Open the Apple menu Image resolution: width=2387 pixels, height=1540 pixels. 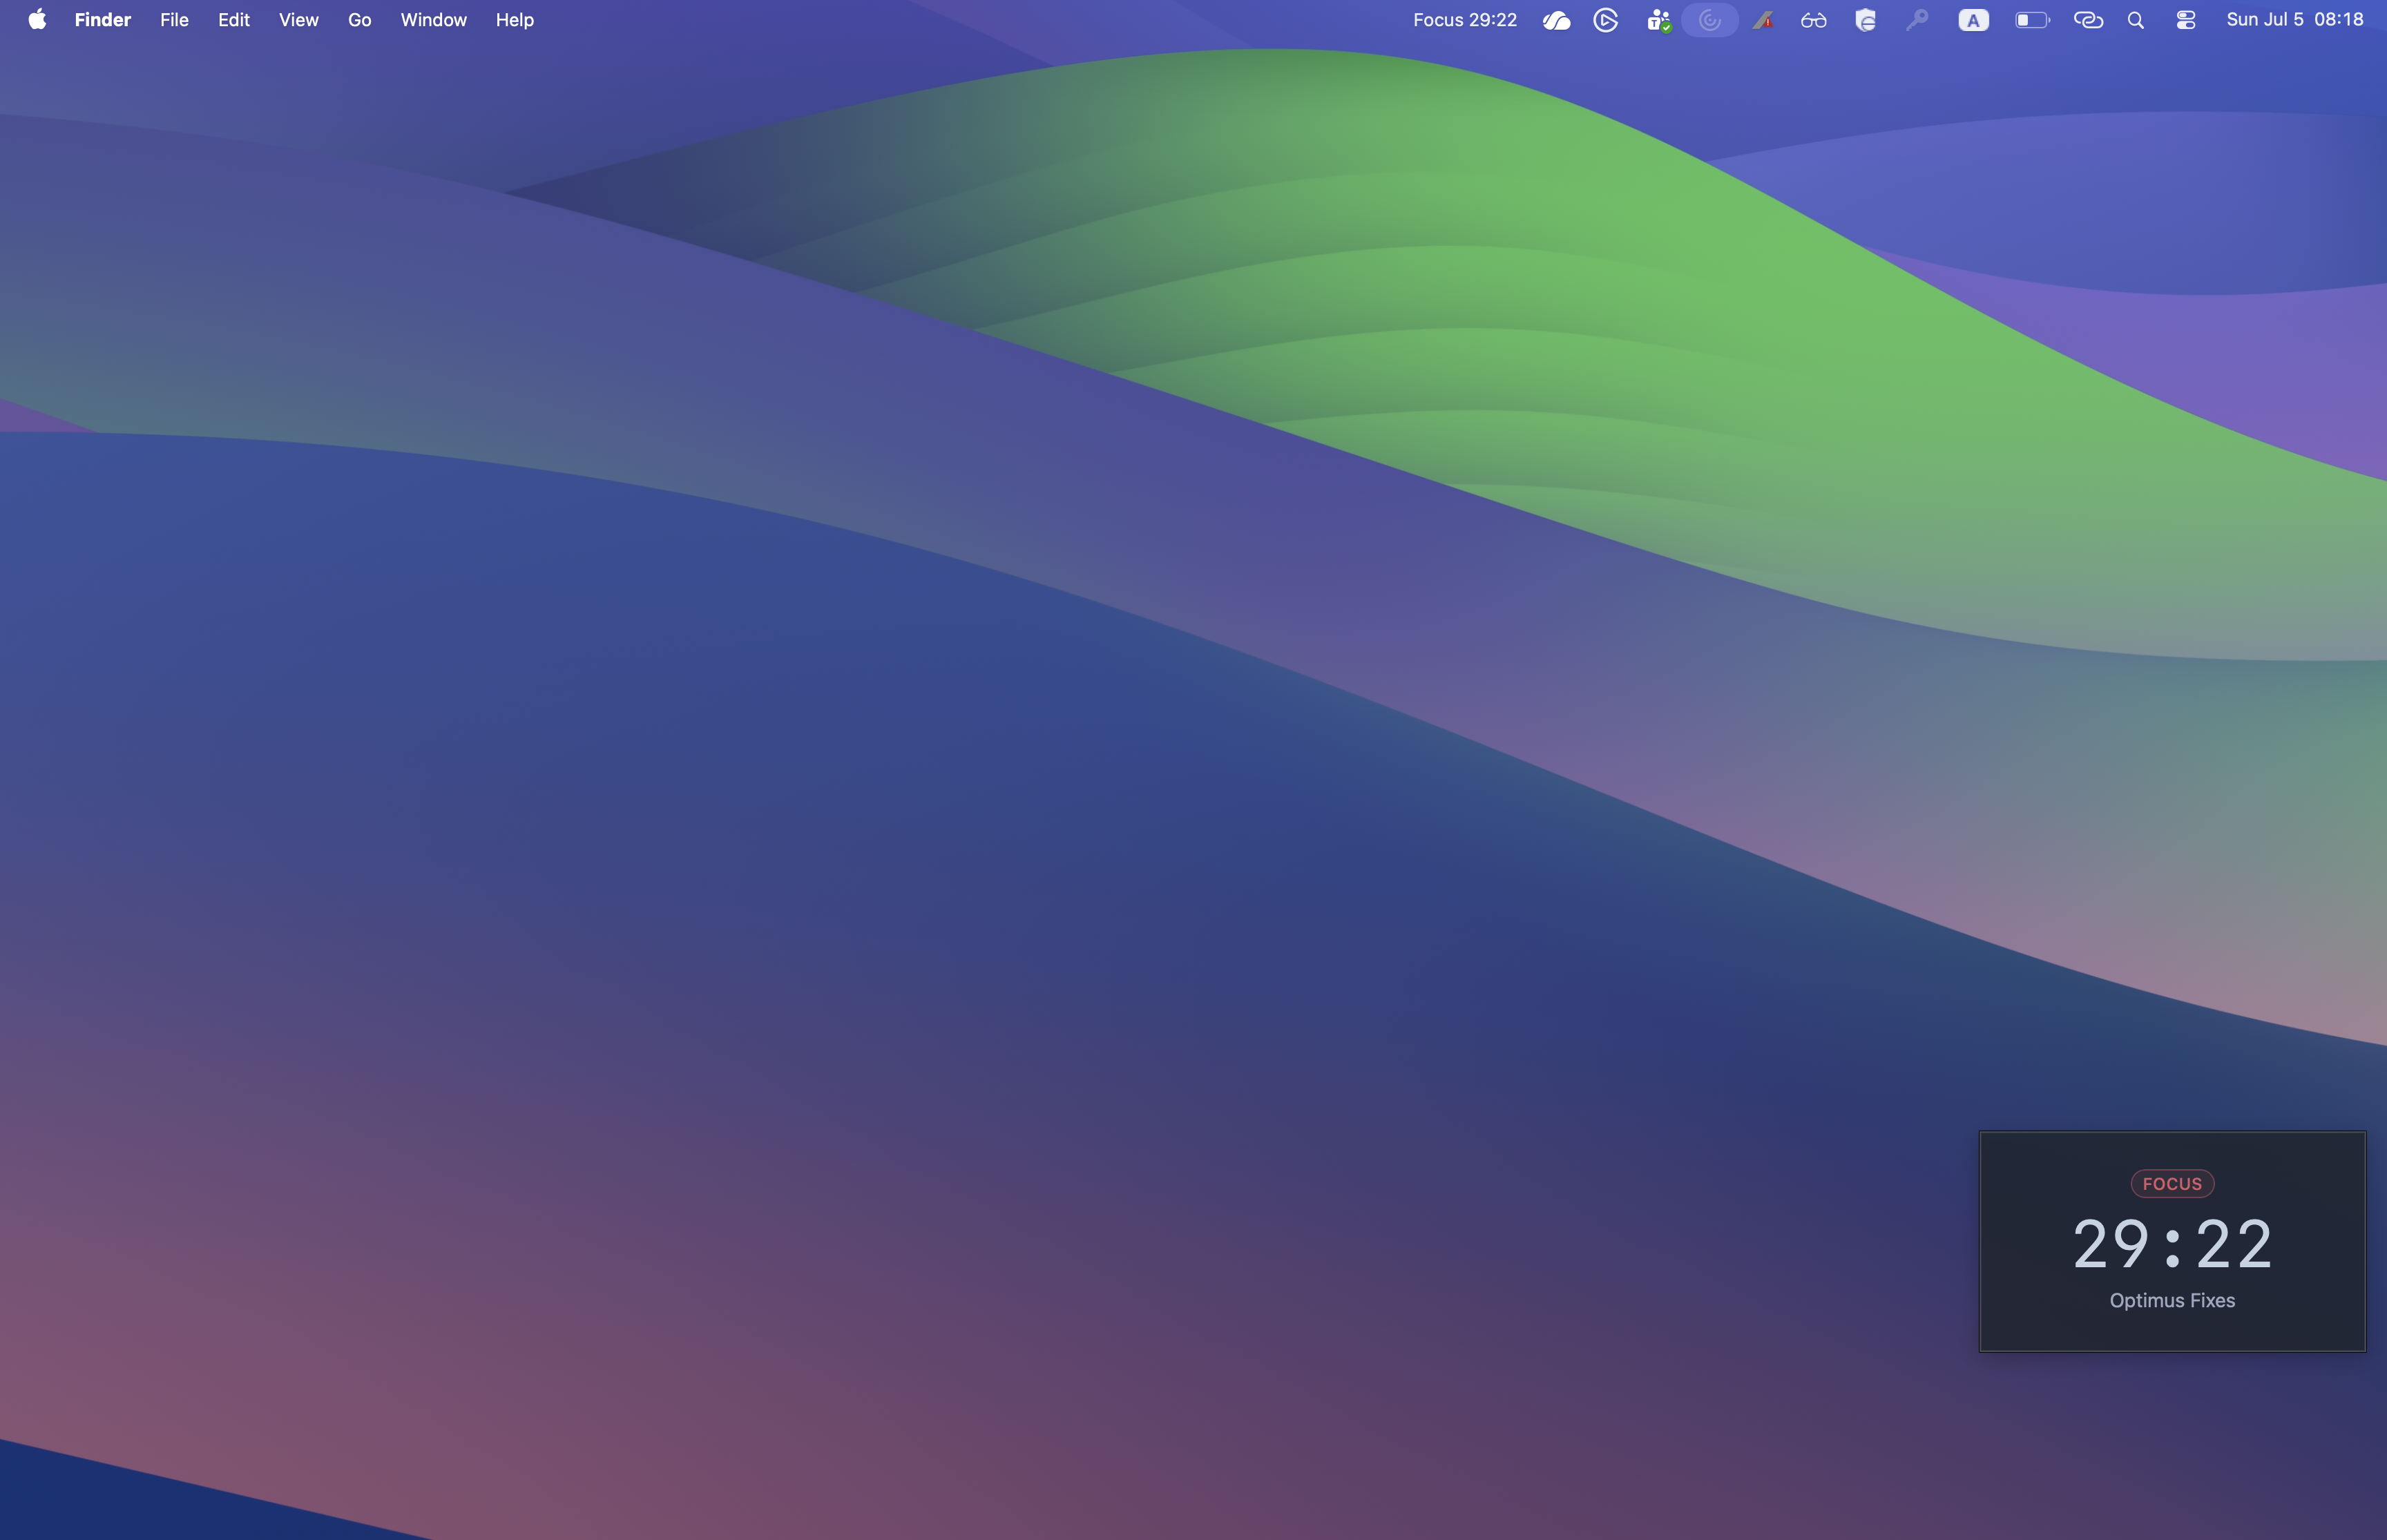[37, 20]
